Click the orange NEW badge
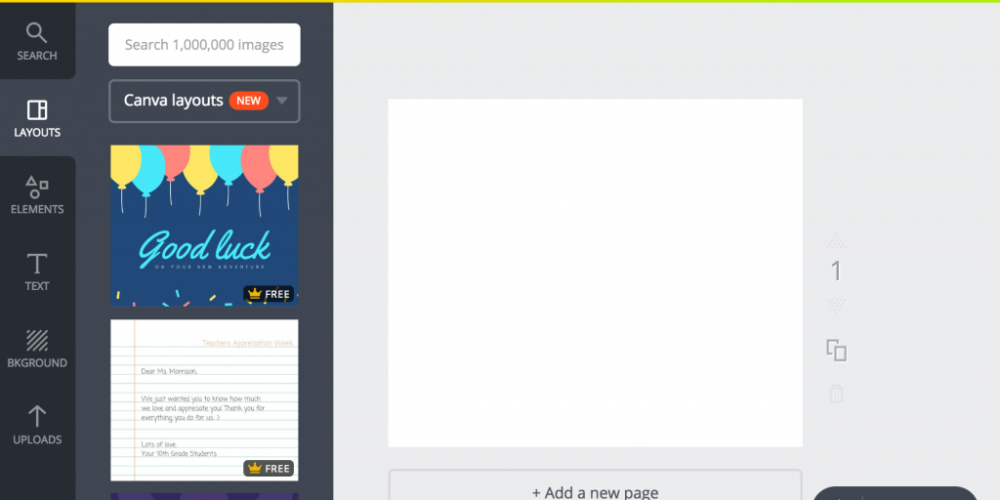This screenshot has height=500, width=1000. tap(248, 101)
